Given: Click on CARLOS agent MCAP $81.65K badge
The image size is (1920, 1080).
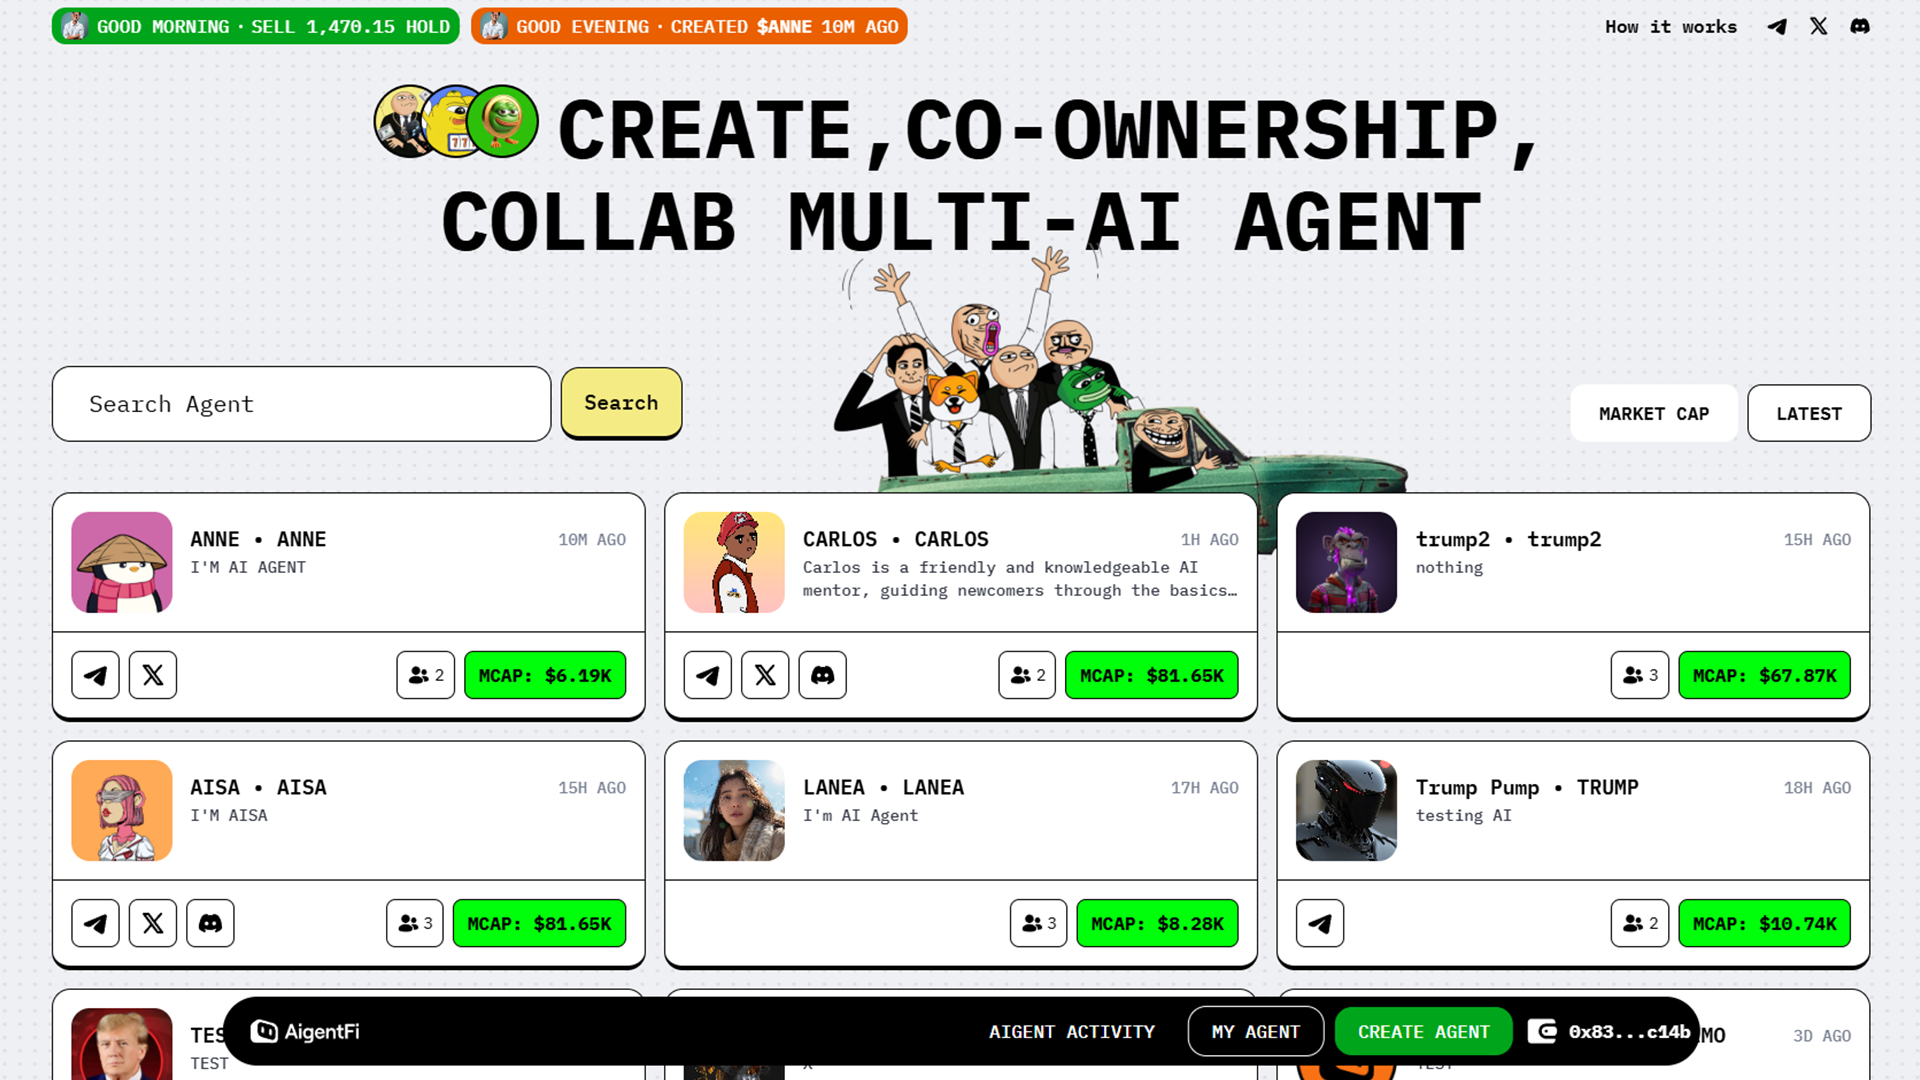Looking at the screenshot, I should 1151,675.
